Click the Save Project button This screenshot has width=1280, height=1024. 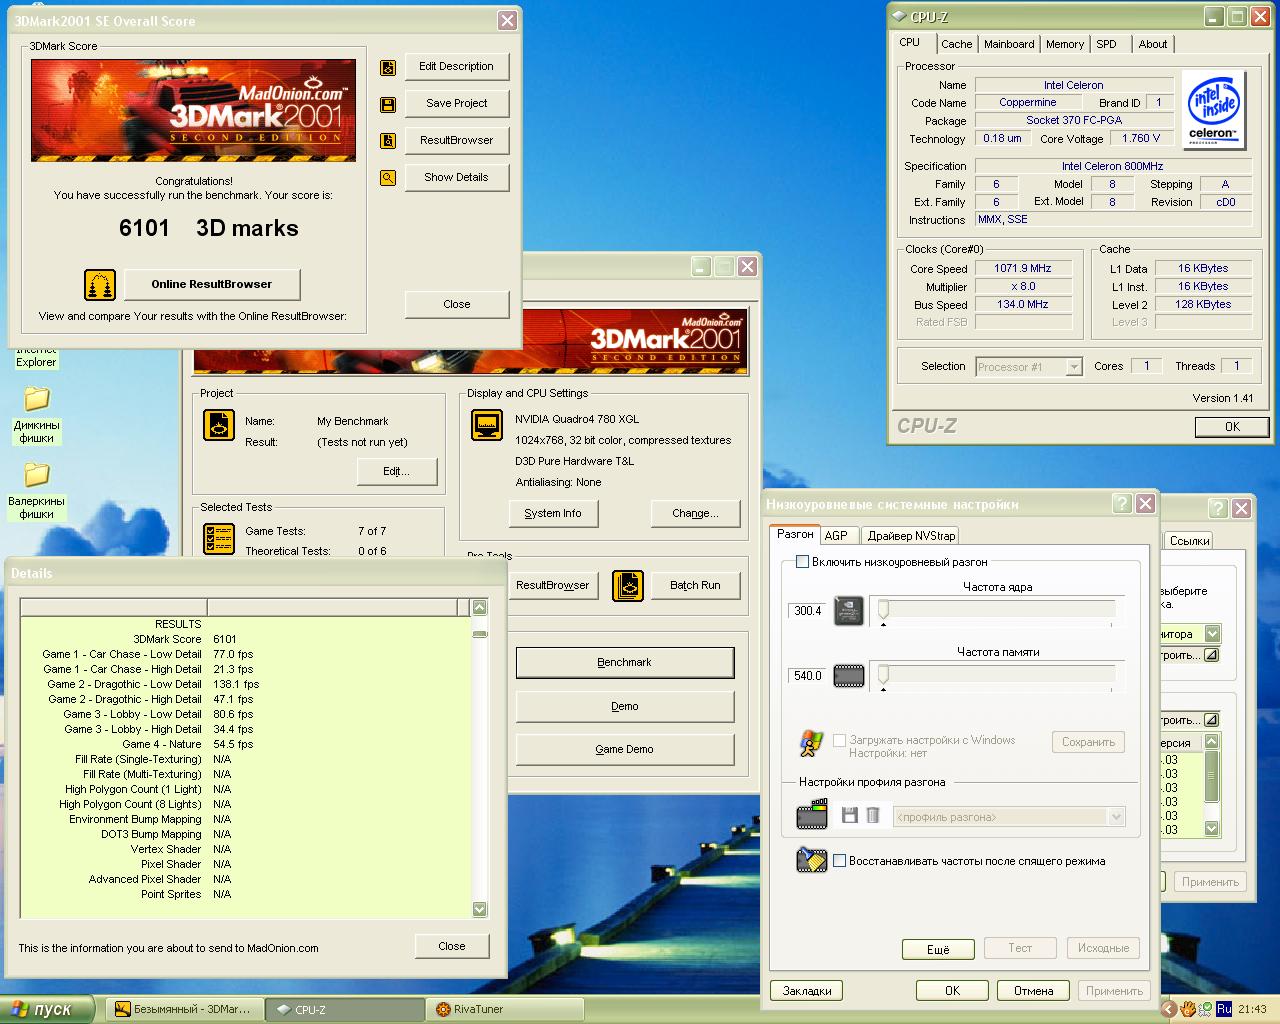(x=456, y=104)
